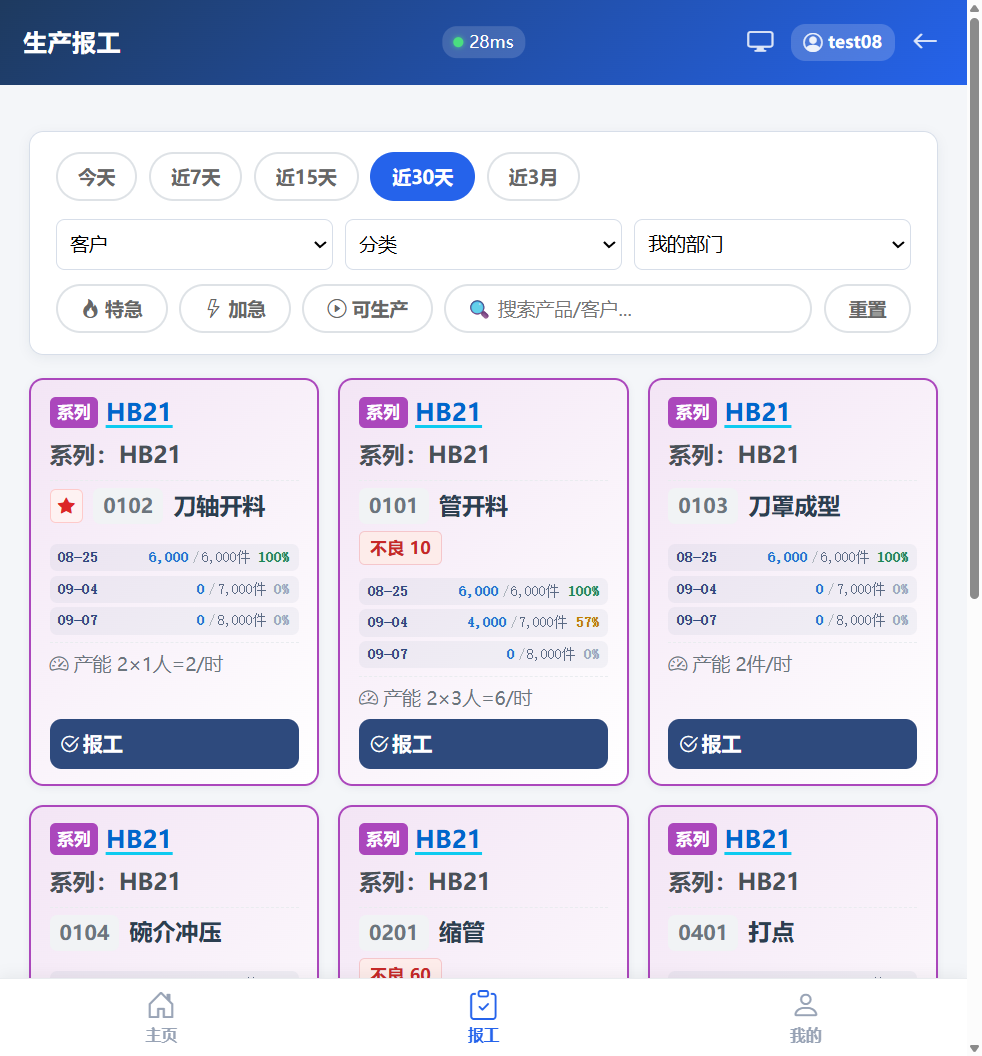
Task: Select the 近7天 date filter
Action: pos(195,177)
